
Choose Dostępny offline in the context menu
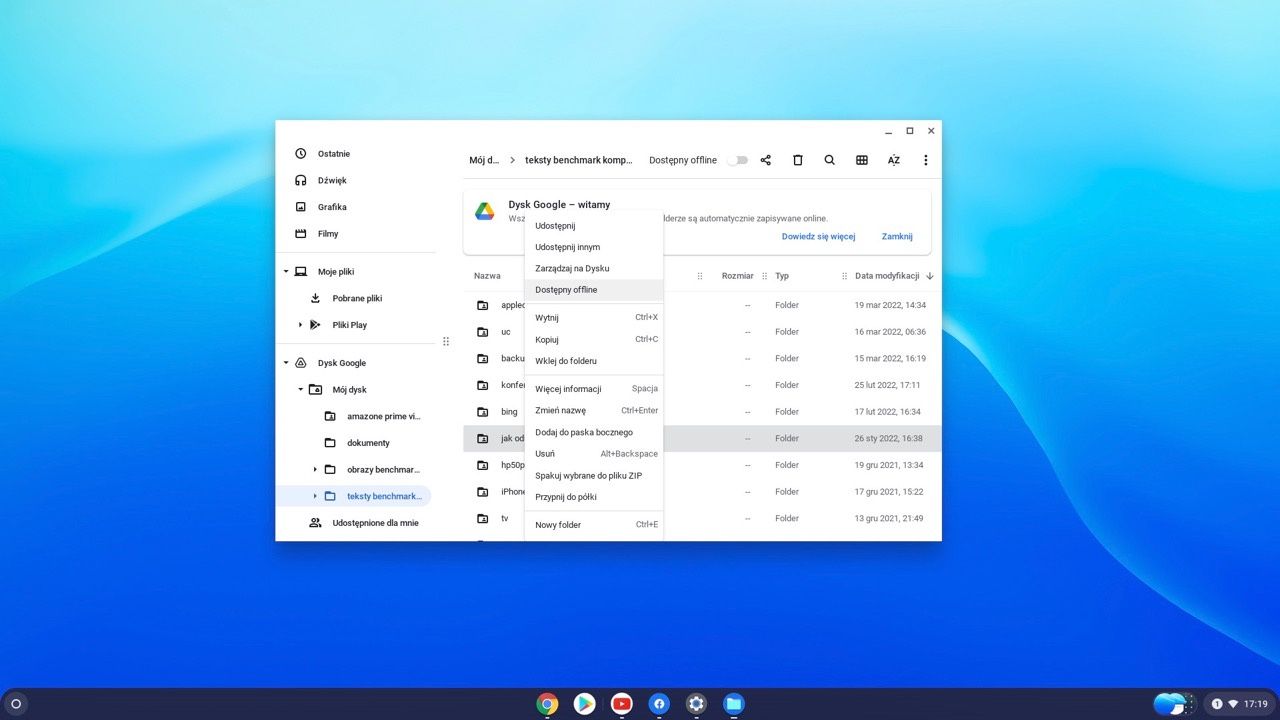[594, 290]
